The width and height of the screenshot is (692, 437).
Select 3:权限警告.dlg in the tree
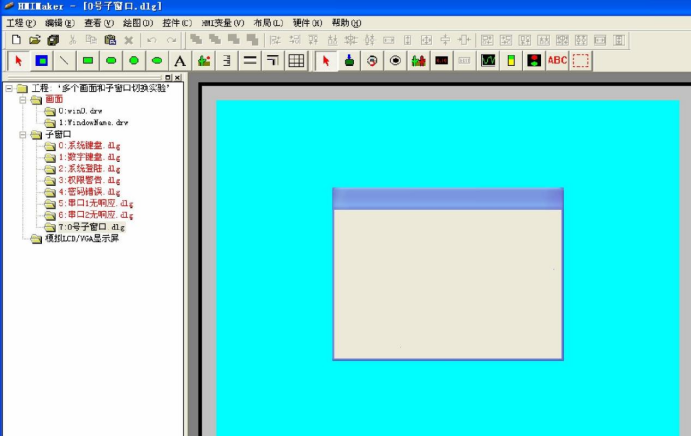pos(89,180)
